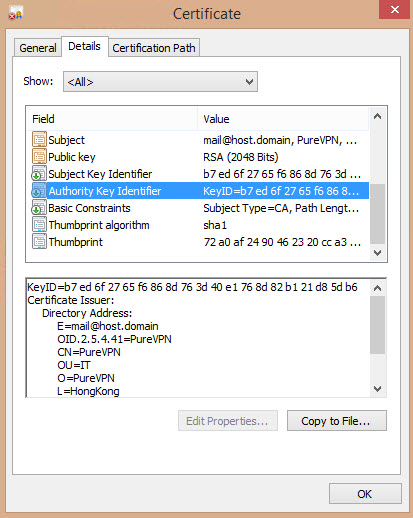
Task: Select the Thumbprint algorithm row label
Action: (99, 225)
